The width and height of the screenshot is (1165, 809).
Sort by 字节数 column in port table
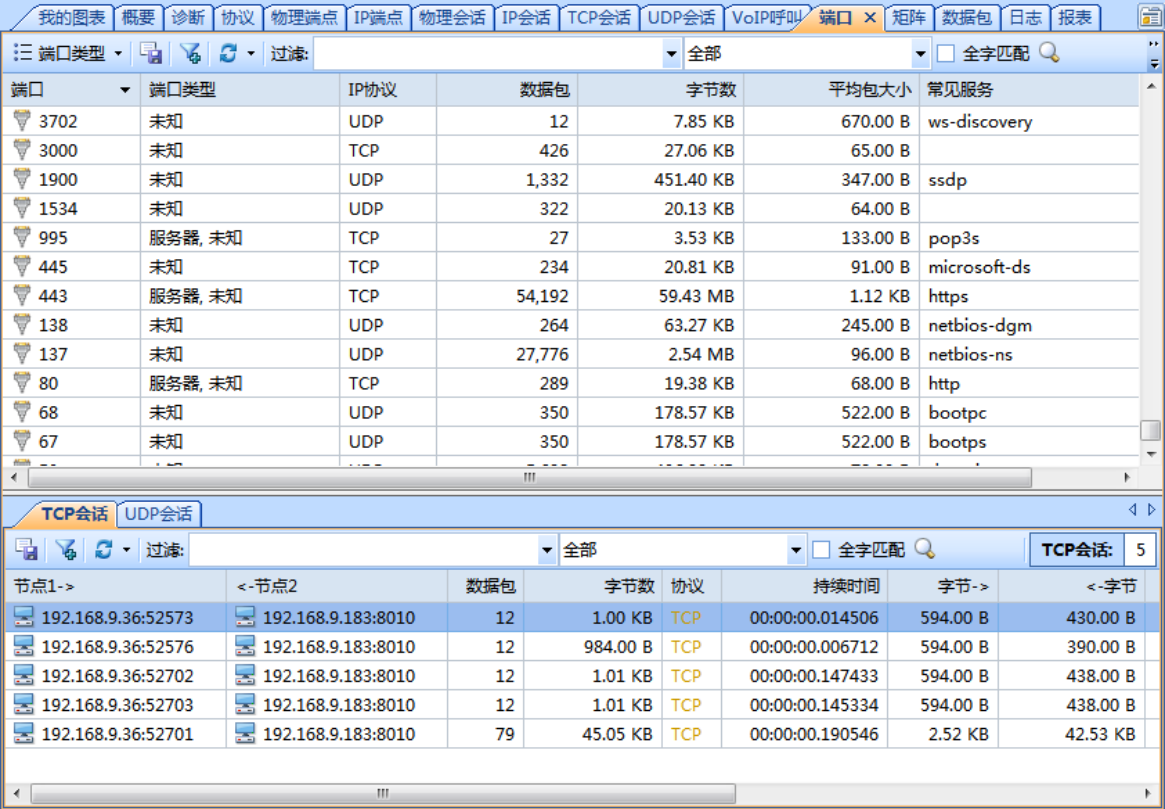pyautogui.click(x=661, y=90)
